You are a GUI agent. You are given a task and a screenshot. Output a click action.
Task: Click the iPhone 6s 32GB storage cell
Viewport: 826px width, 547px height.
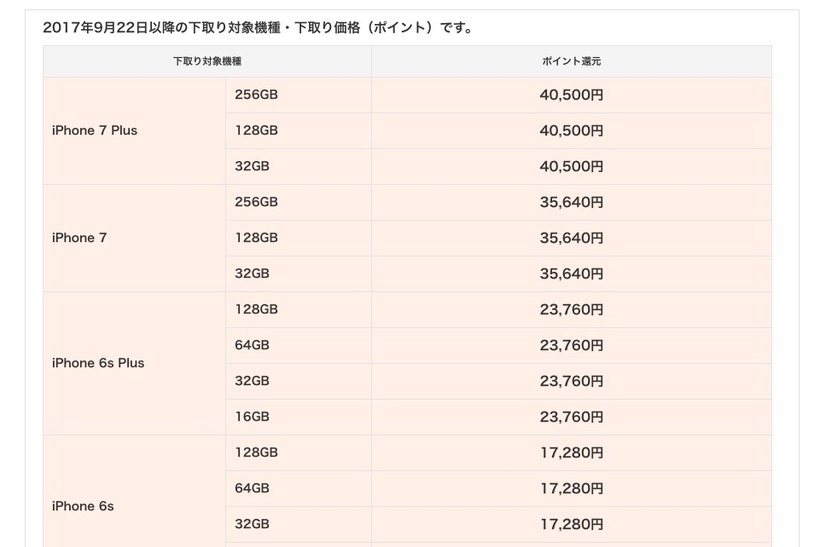298,525
